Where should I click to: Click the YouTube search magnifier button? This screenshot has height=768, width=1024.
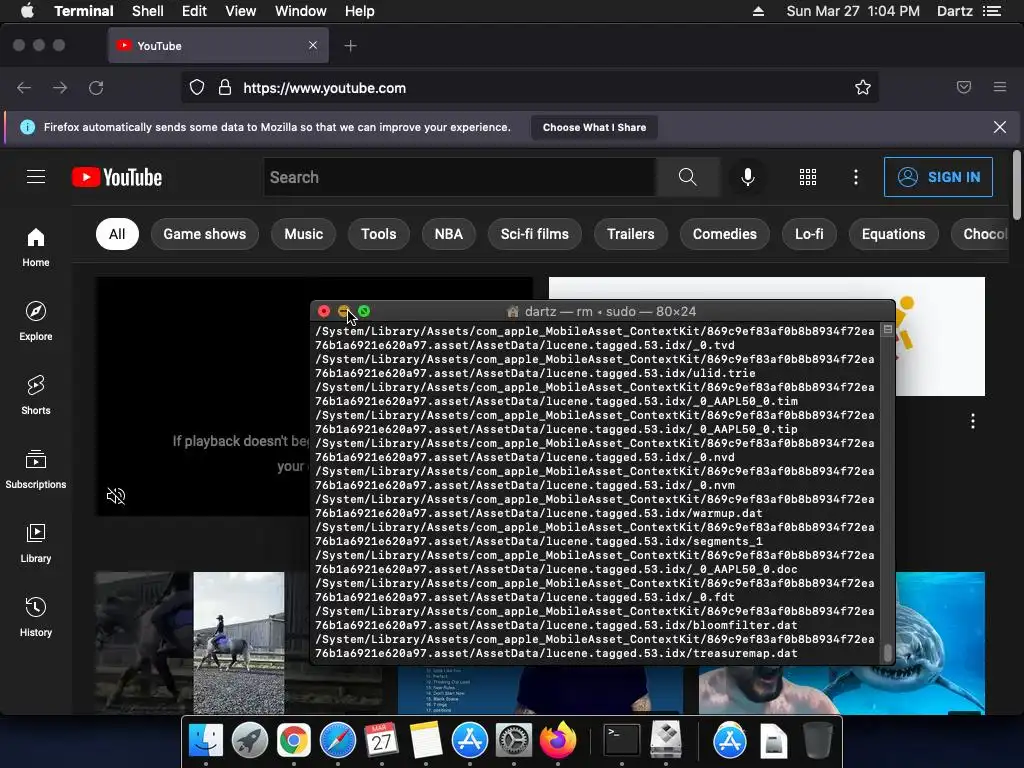(x=687, y=177)
